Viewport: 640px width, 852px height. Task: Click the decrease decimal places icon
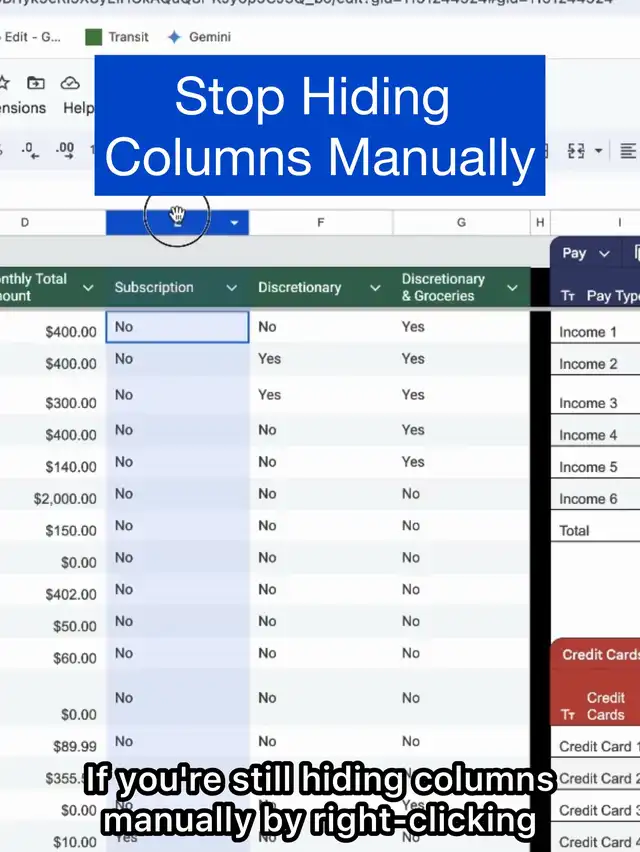30,150
